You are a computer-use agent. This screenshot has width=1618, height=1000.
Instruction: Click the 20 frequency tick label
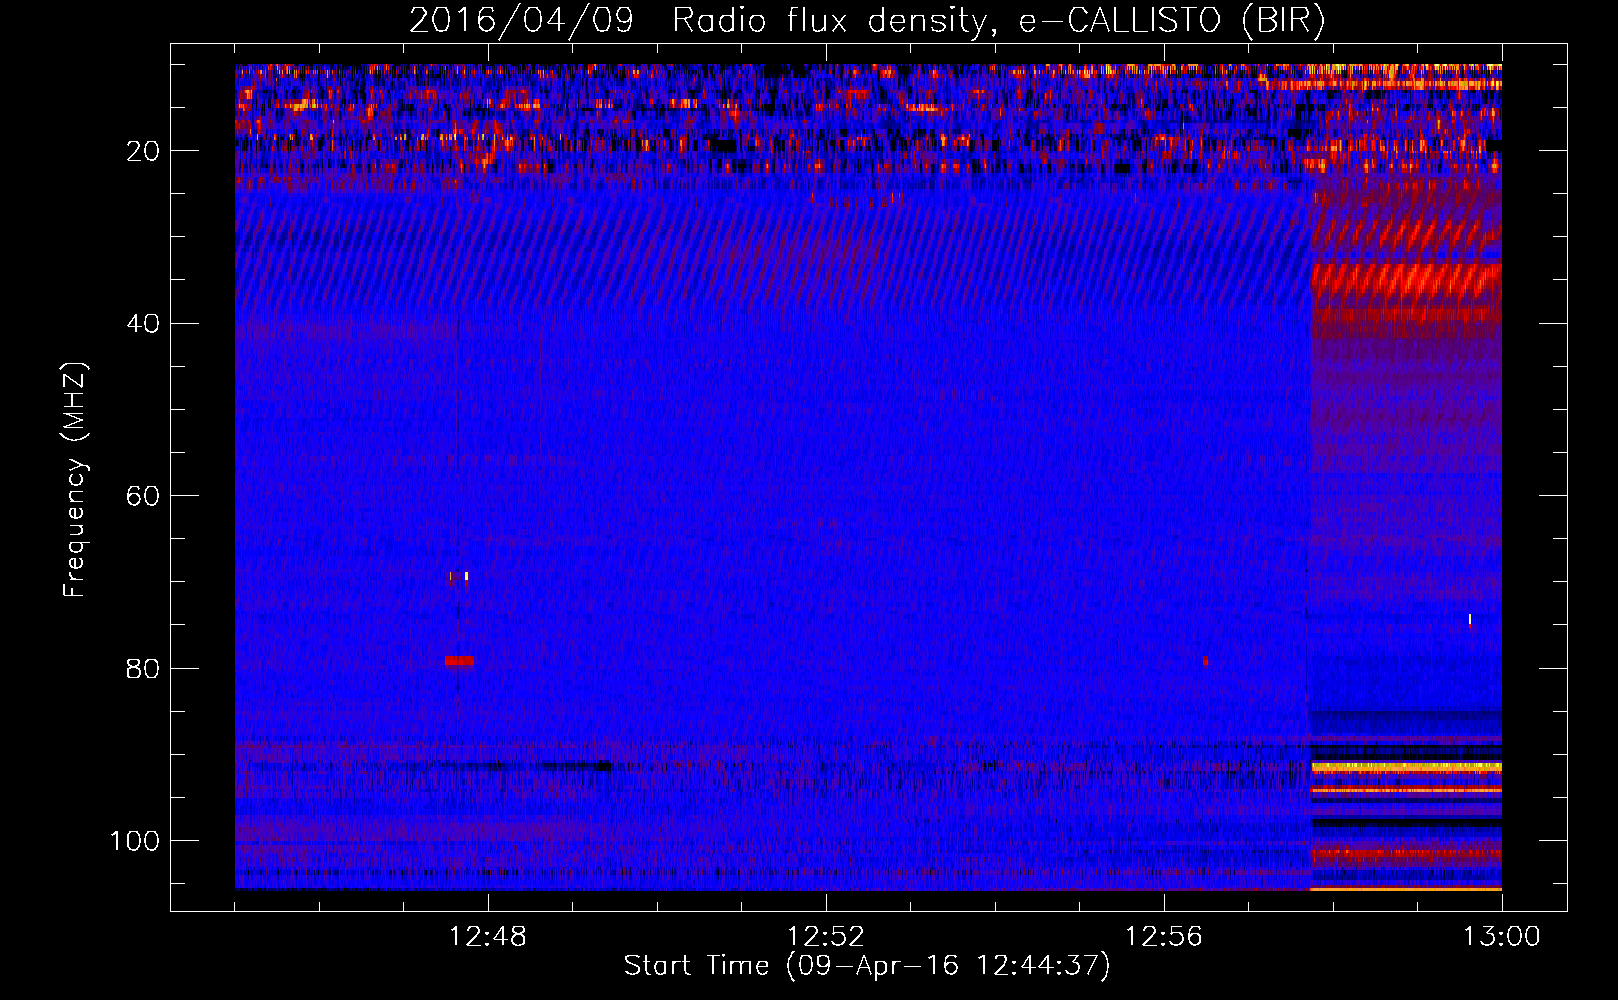click(144, 151)
